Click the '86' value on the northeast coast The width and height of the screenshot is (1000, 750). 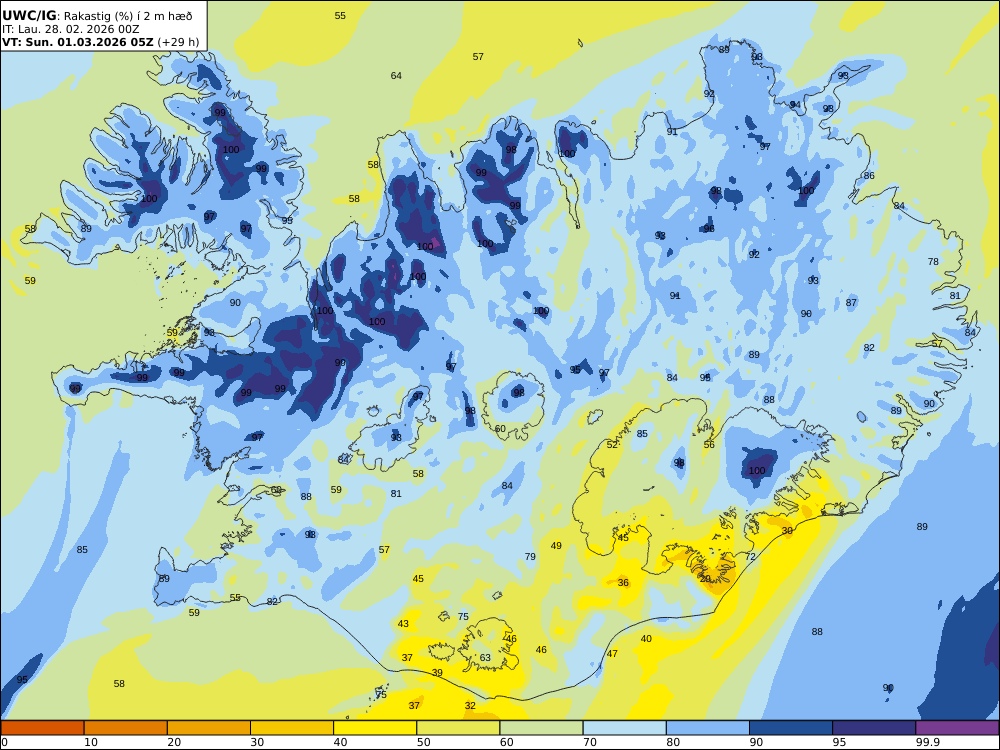coord(869,176)
